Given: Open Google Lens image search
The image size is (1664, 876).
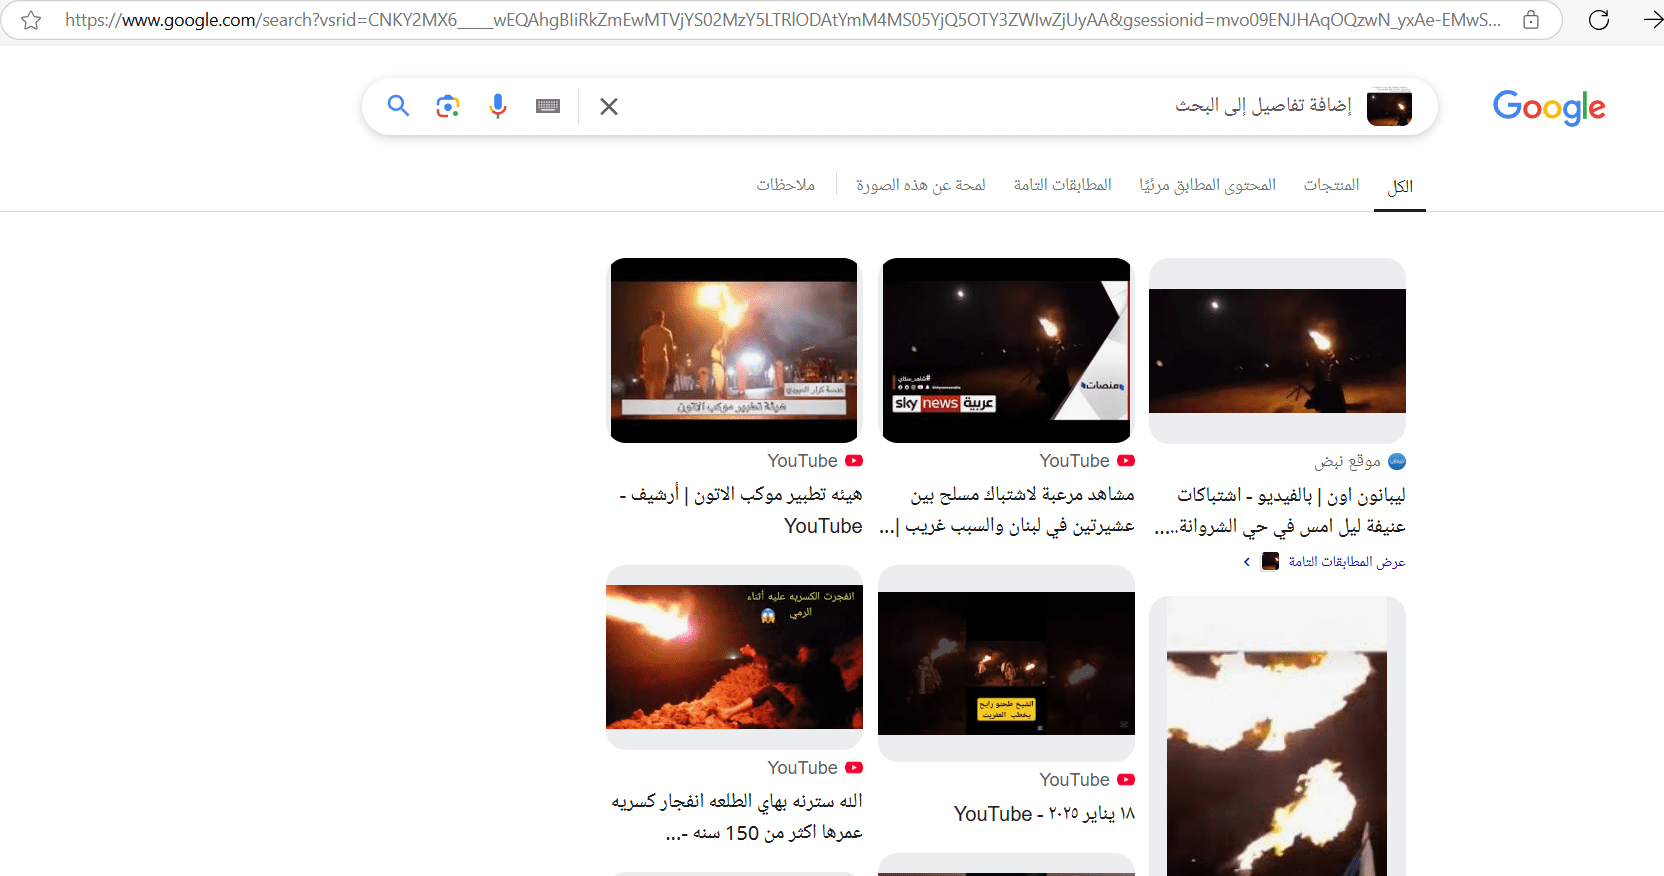Looking at the screenshot, I should [x=448, y=106].
